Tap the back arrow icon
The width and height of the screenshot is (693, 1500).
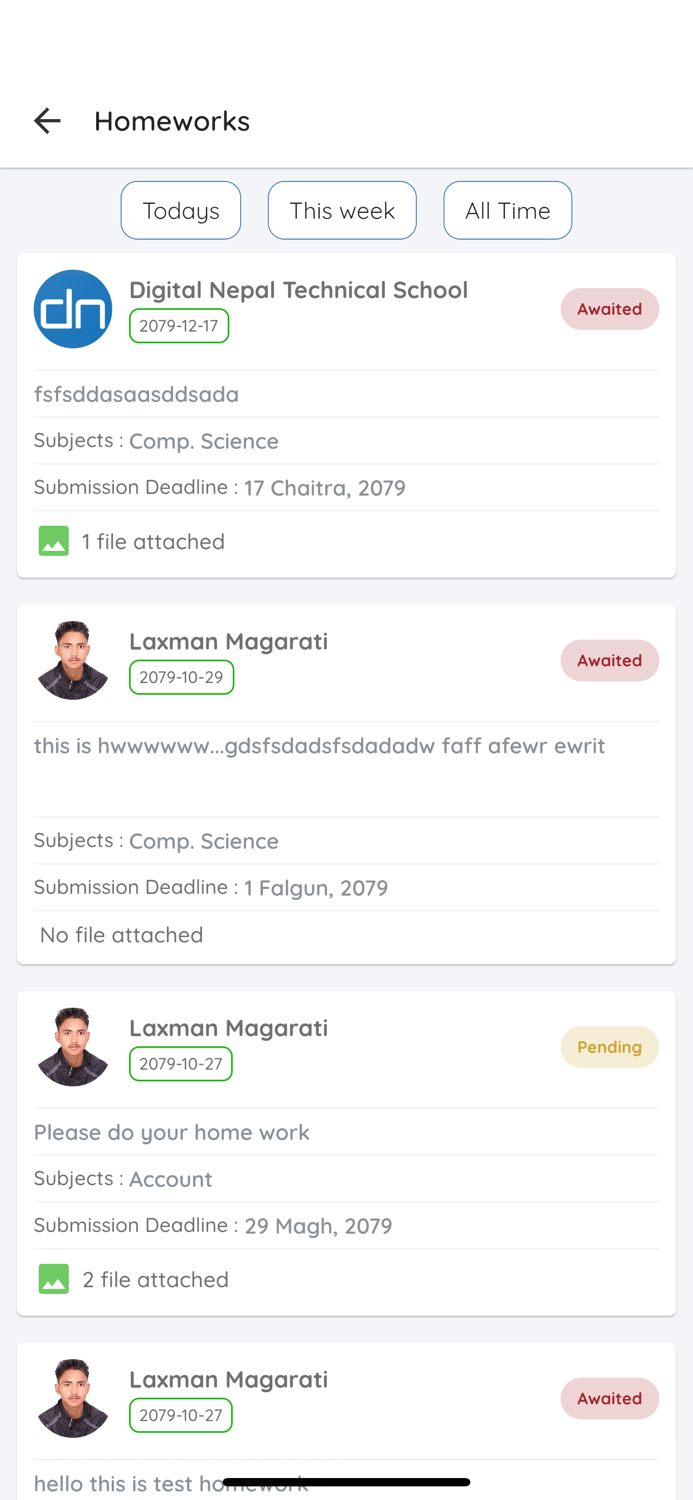47,121
